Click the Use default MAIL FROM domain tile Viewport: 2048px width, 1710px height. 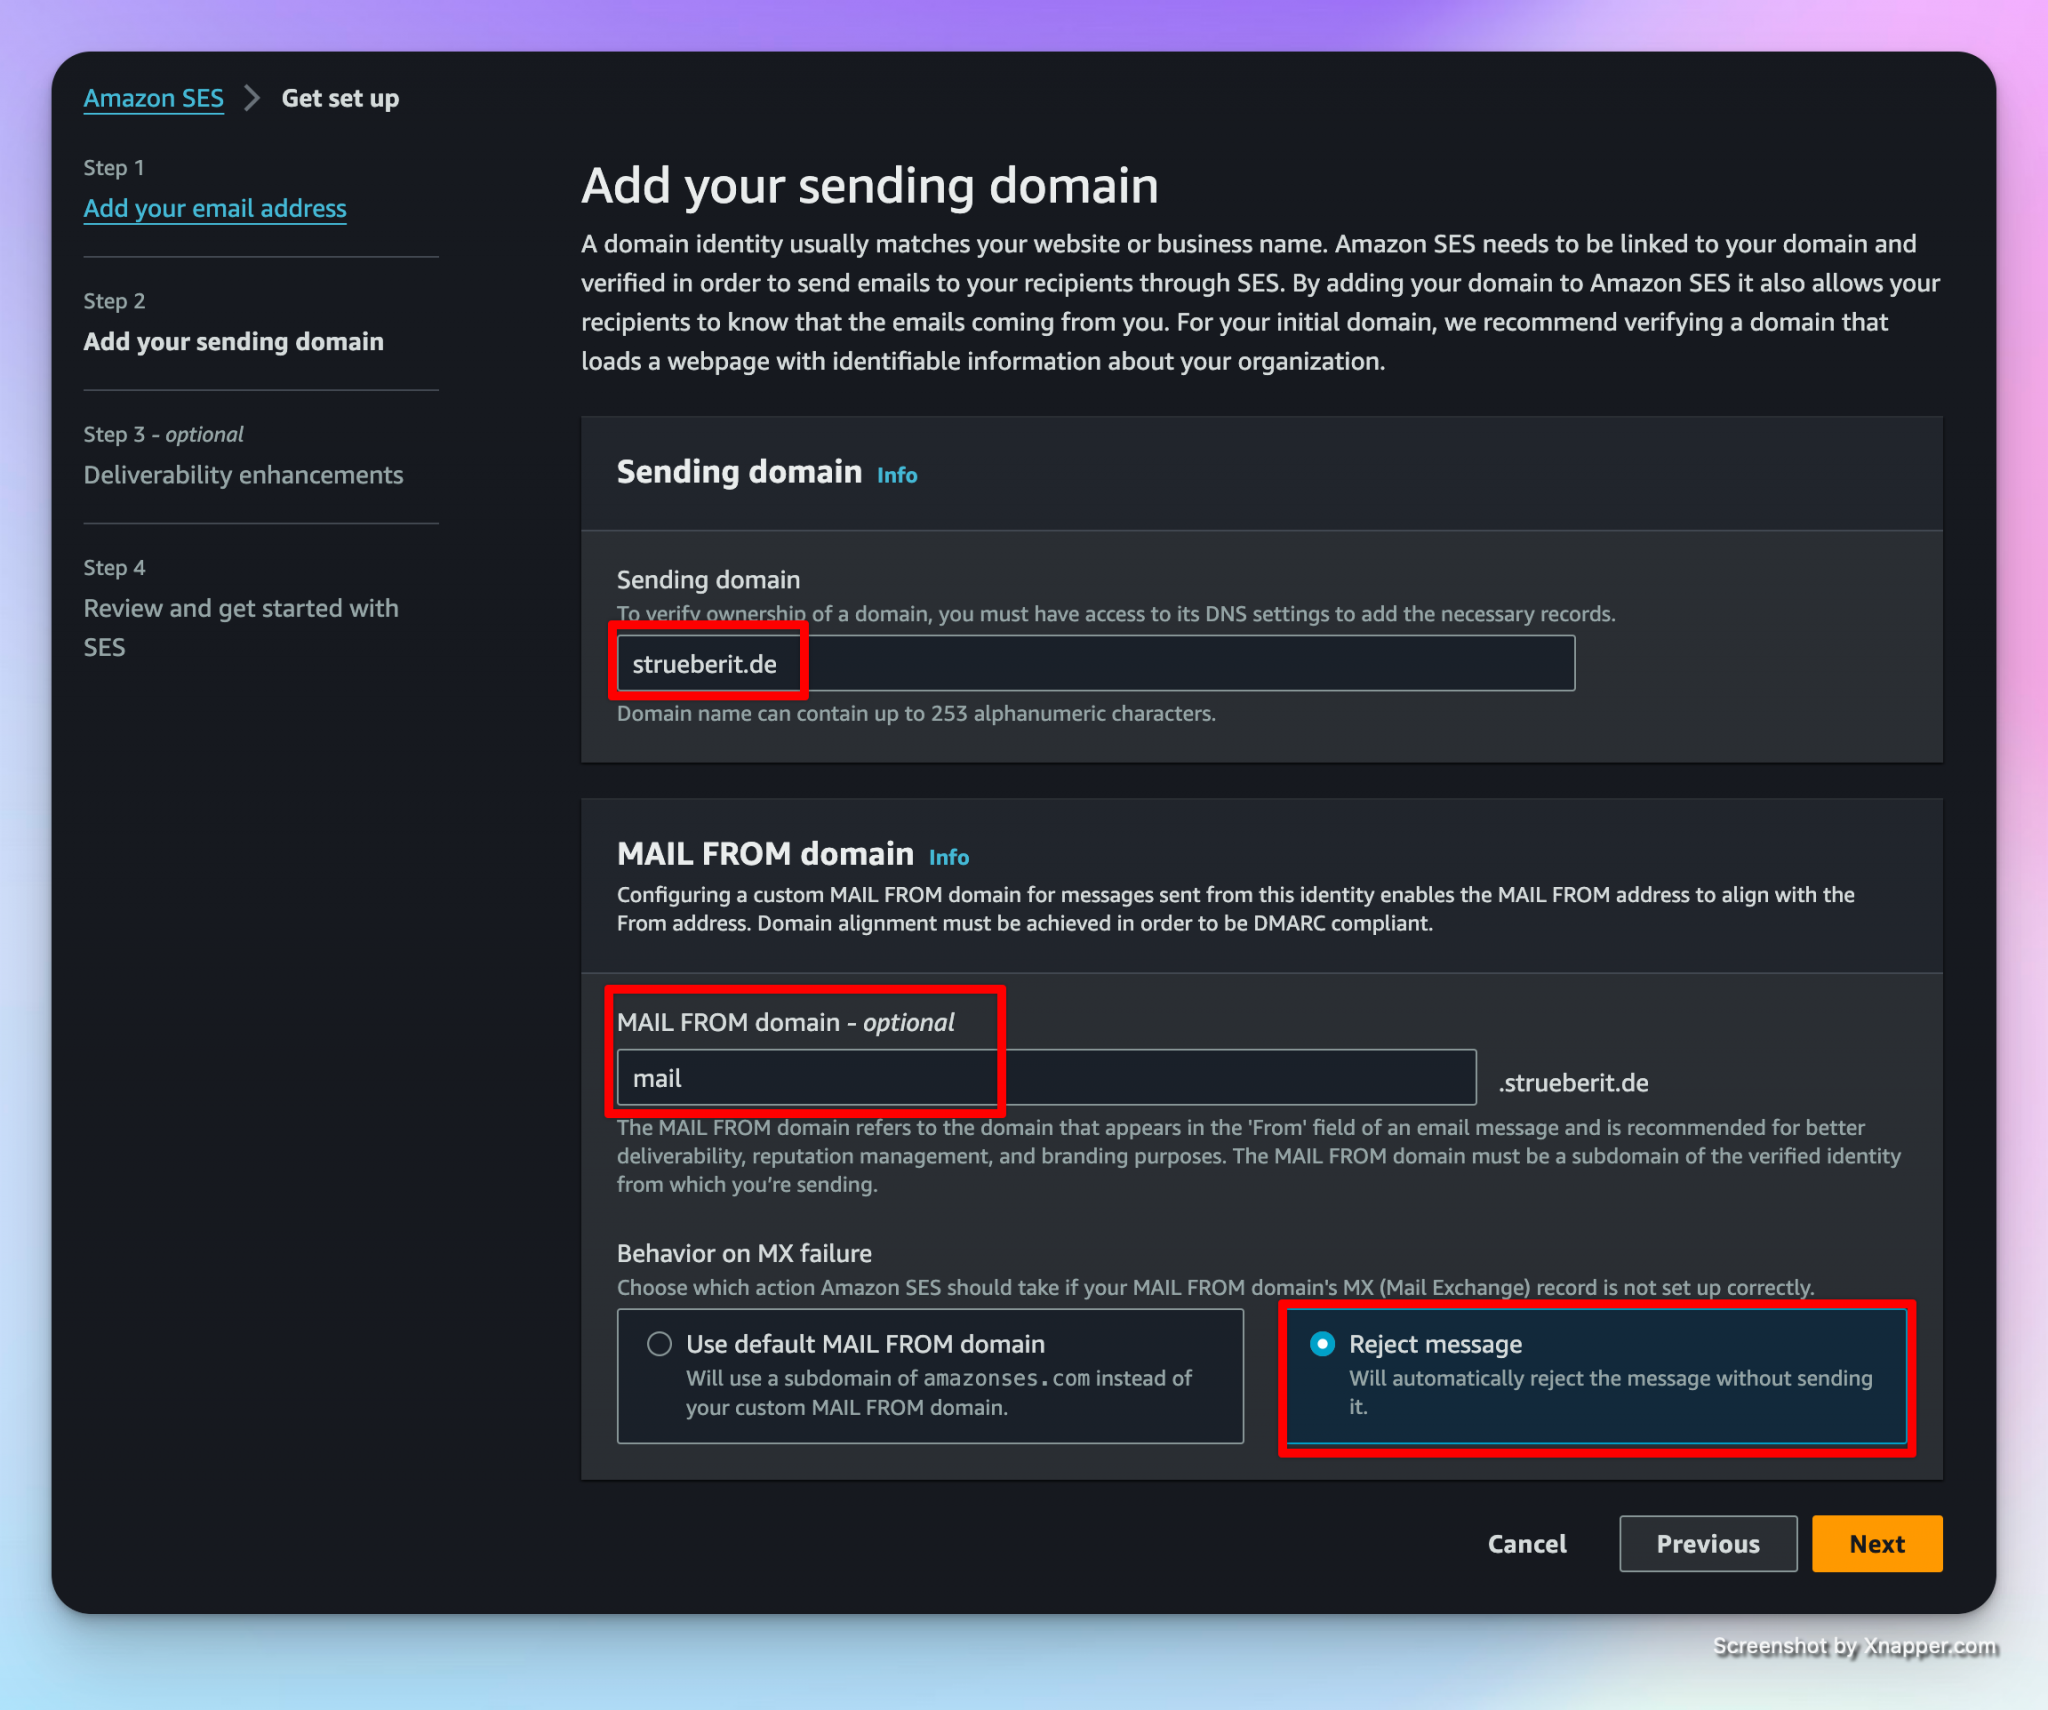[929, 1376]
